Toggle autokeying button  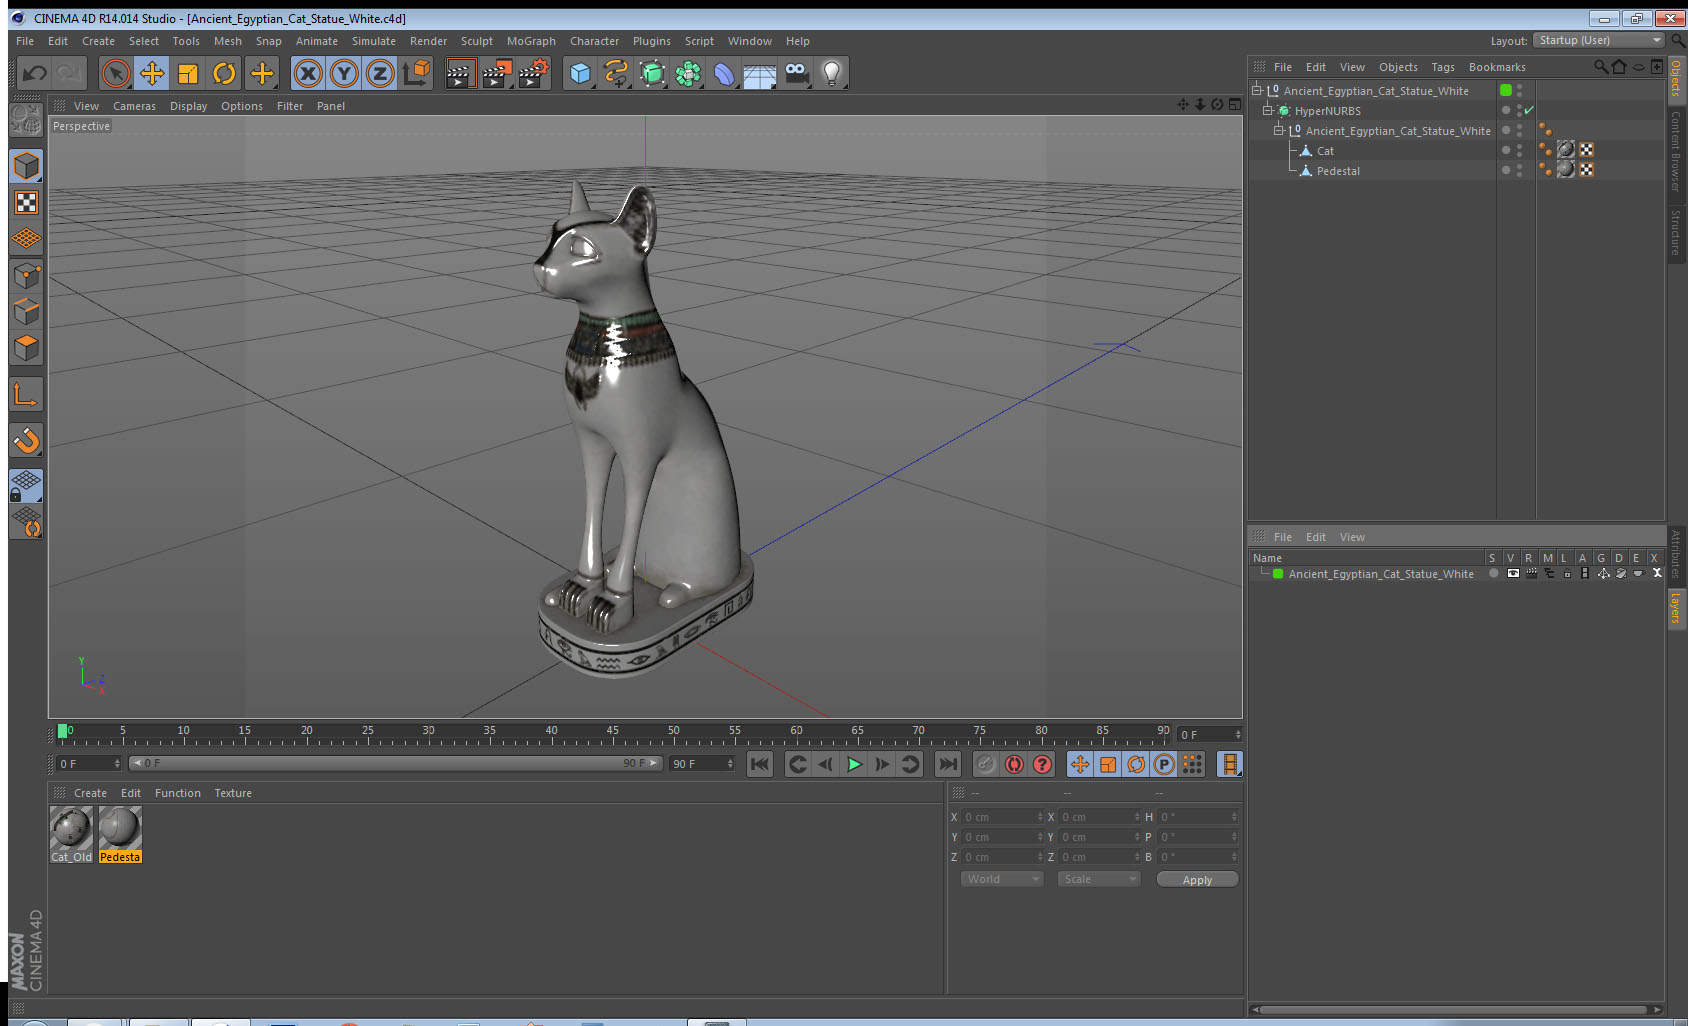[x=1014, y=764]
